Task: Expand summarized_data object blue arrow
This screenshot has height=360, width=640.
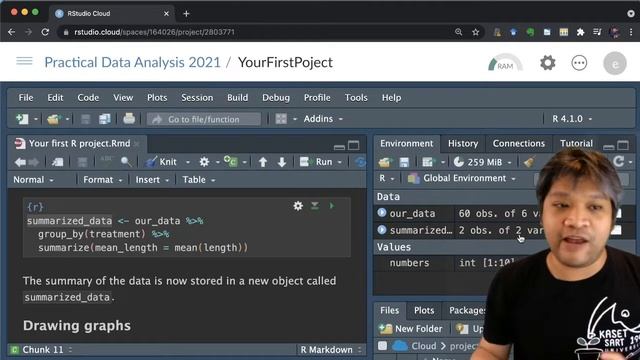Action: (382, 230)
